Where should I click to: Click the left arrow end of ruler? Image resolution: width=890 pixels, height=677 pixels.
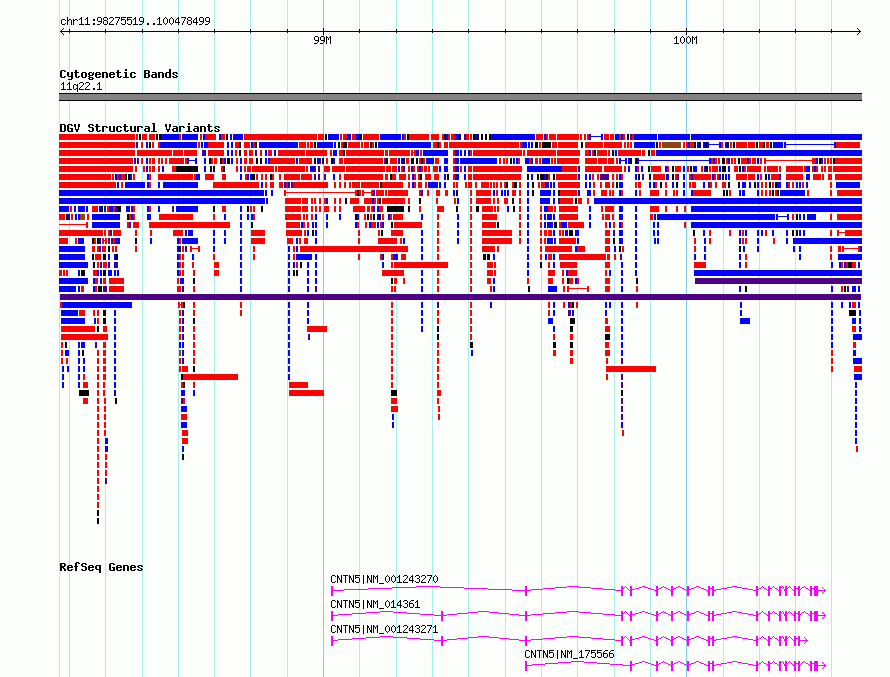point(63,31)
